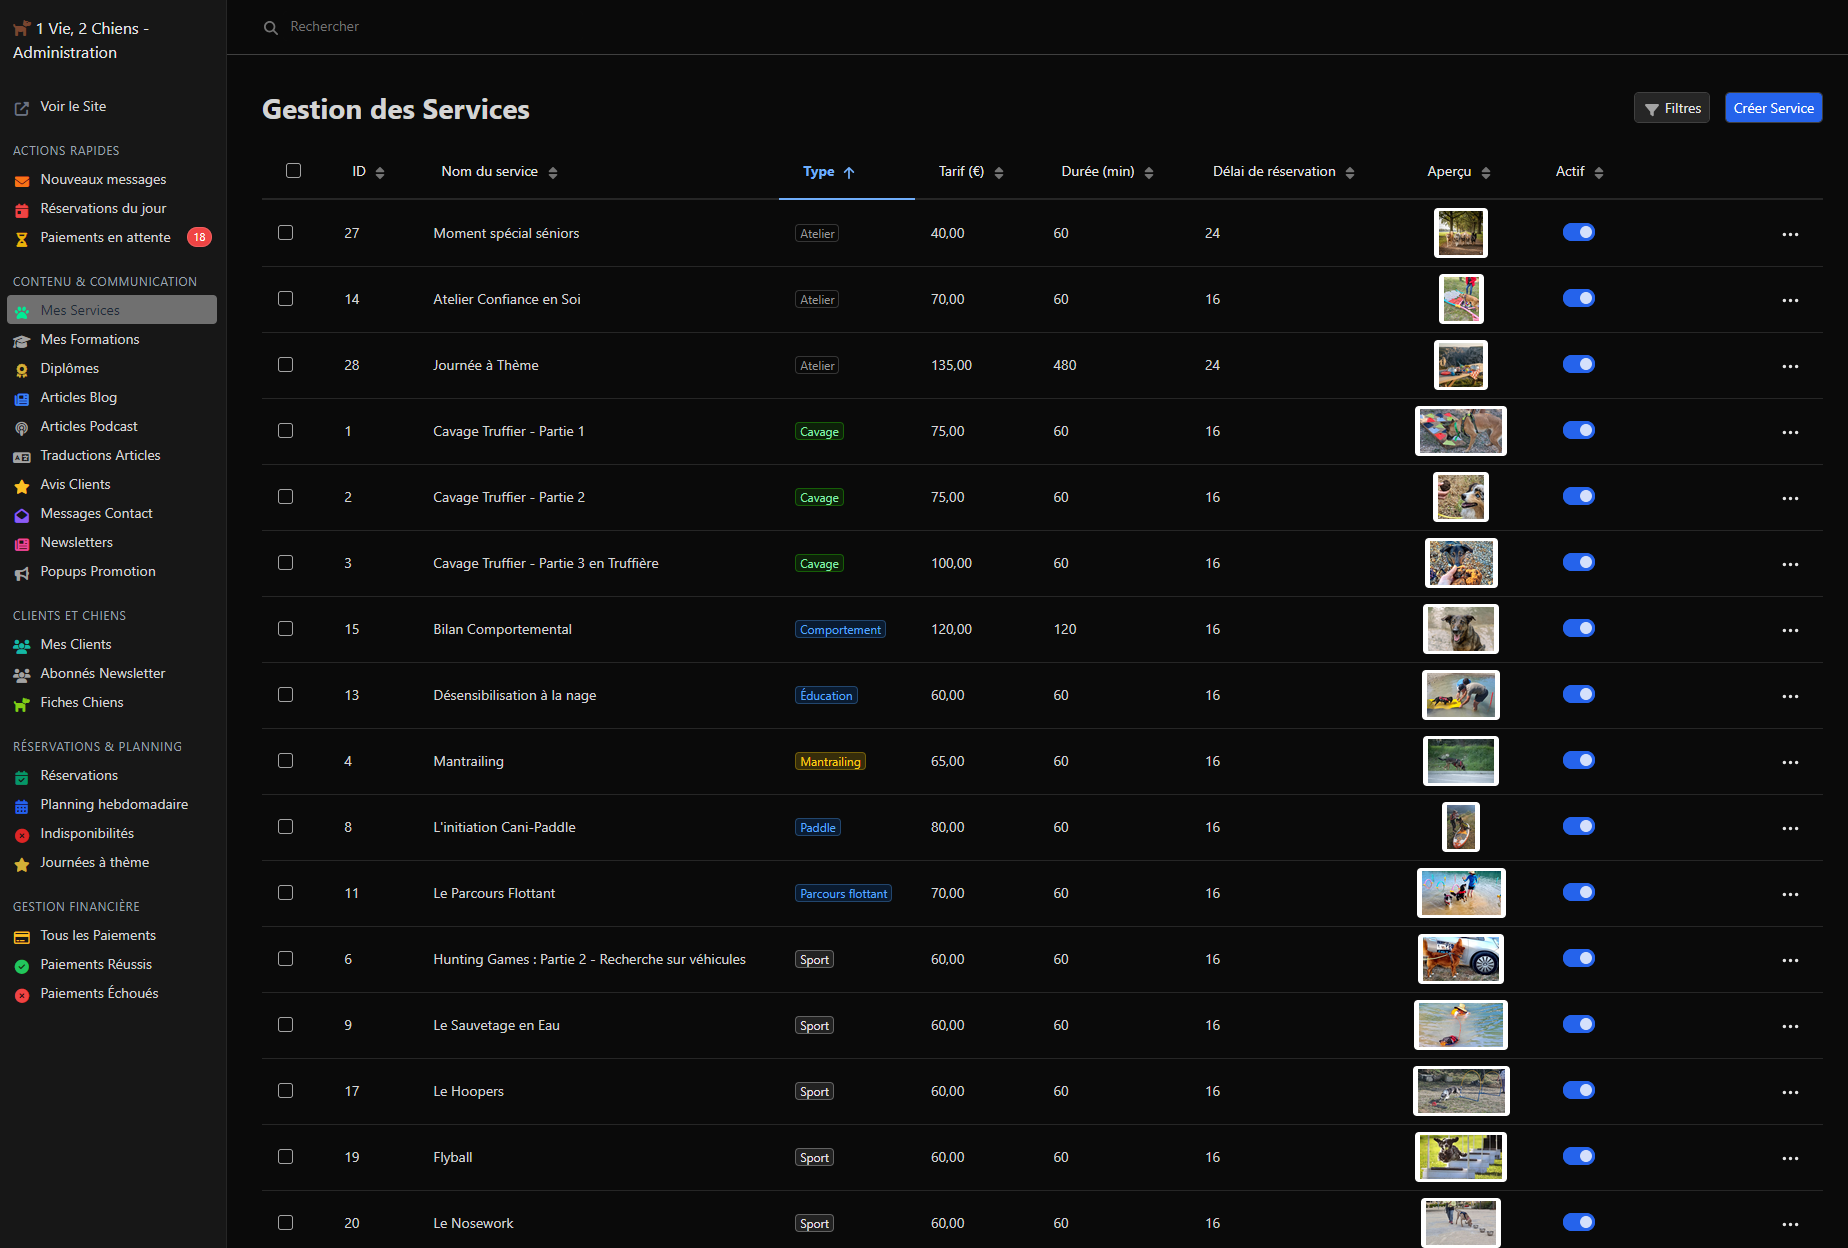The height and width of the screenshot is (1248, 1848).
Task: Turn off Actif switch for Le Hoopers
Action: coord(1579,1091)
